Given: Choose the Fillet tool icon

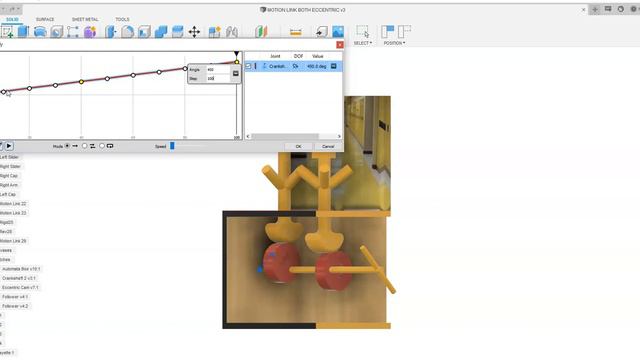Looking at the screenshot, I should (127, 32).
